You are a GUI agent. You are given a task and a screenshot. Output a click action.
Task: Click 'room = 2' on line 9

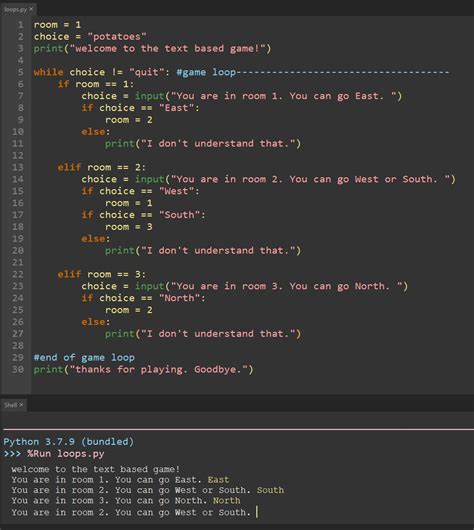pos(129,120)
